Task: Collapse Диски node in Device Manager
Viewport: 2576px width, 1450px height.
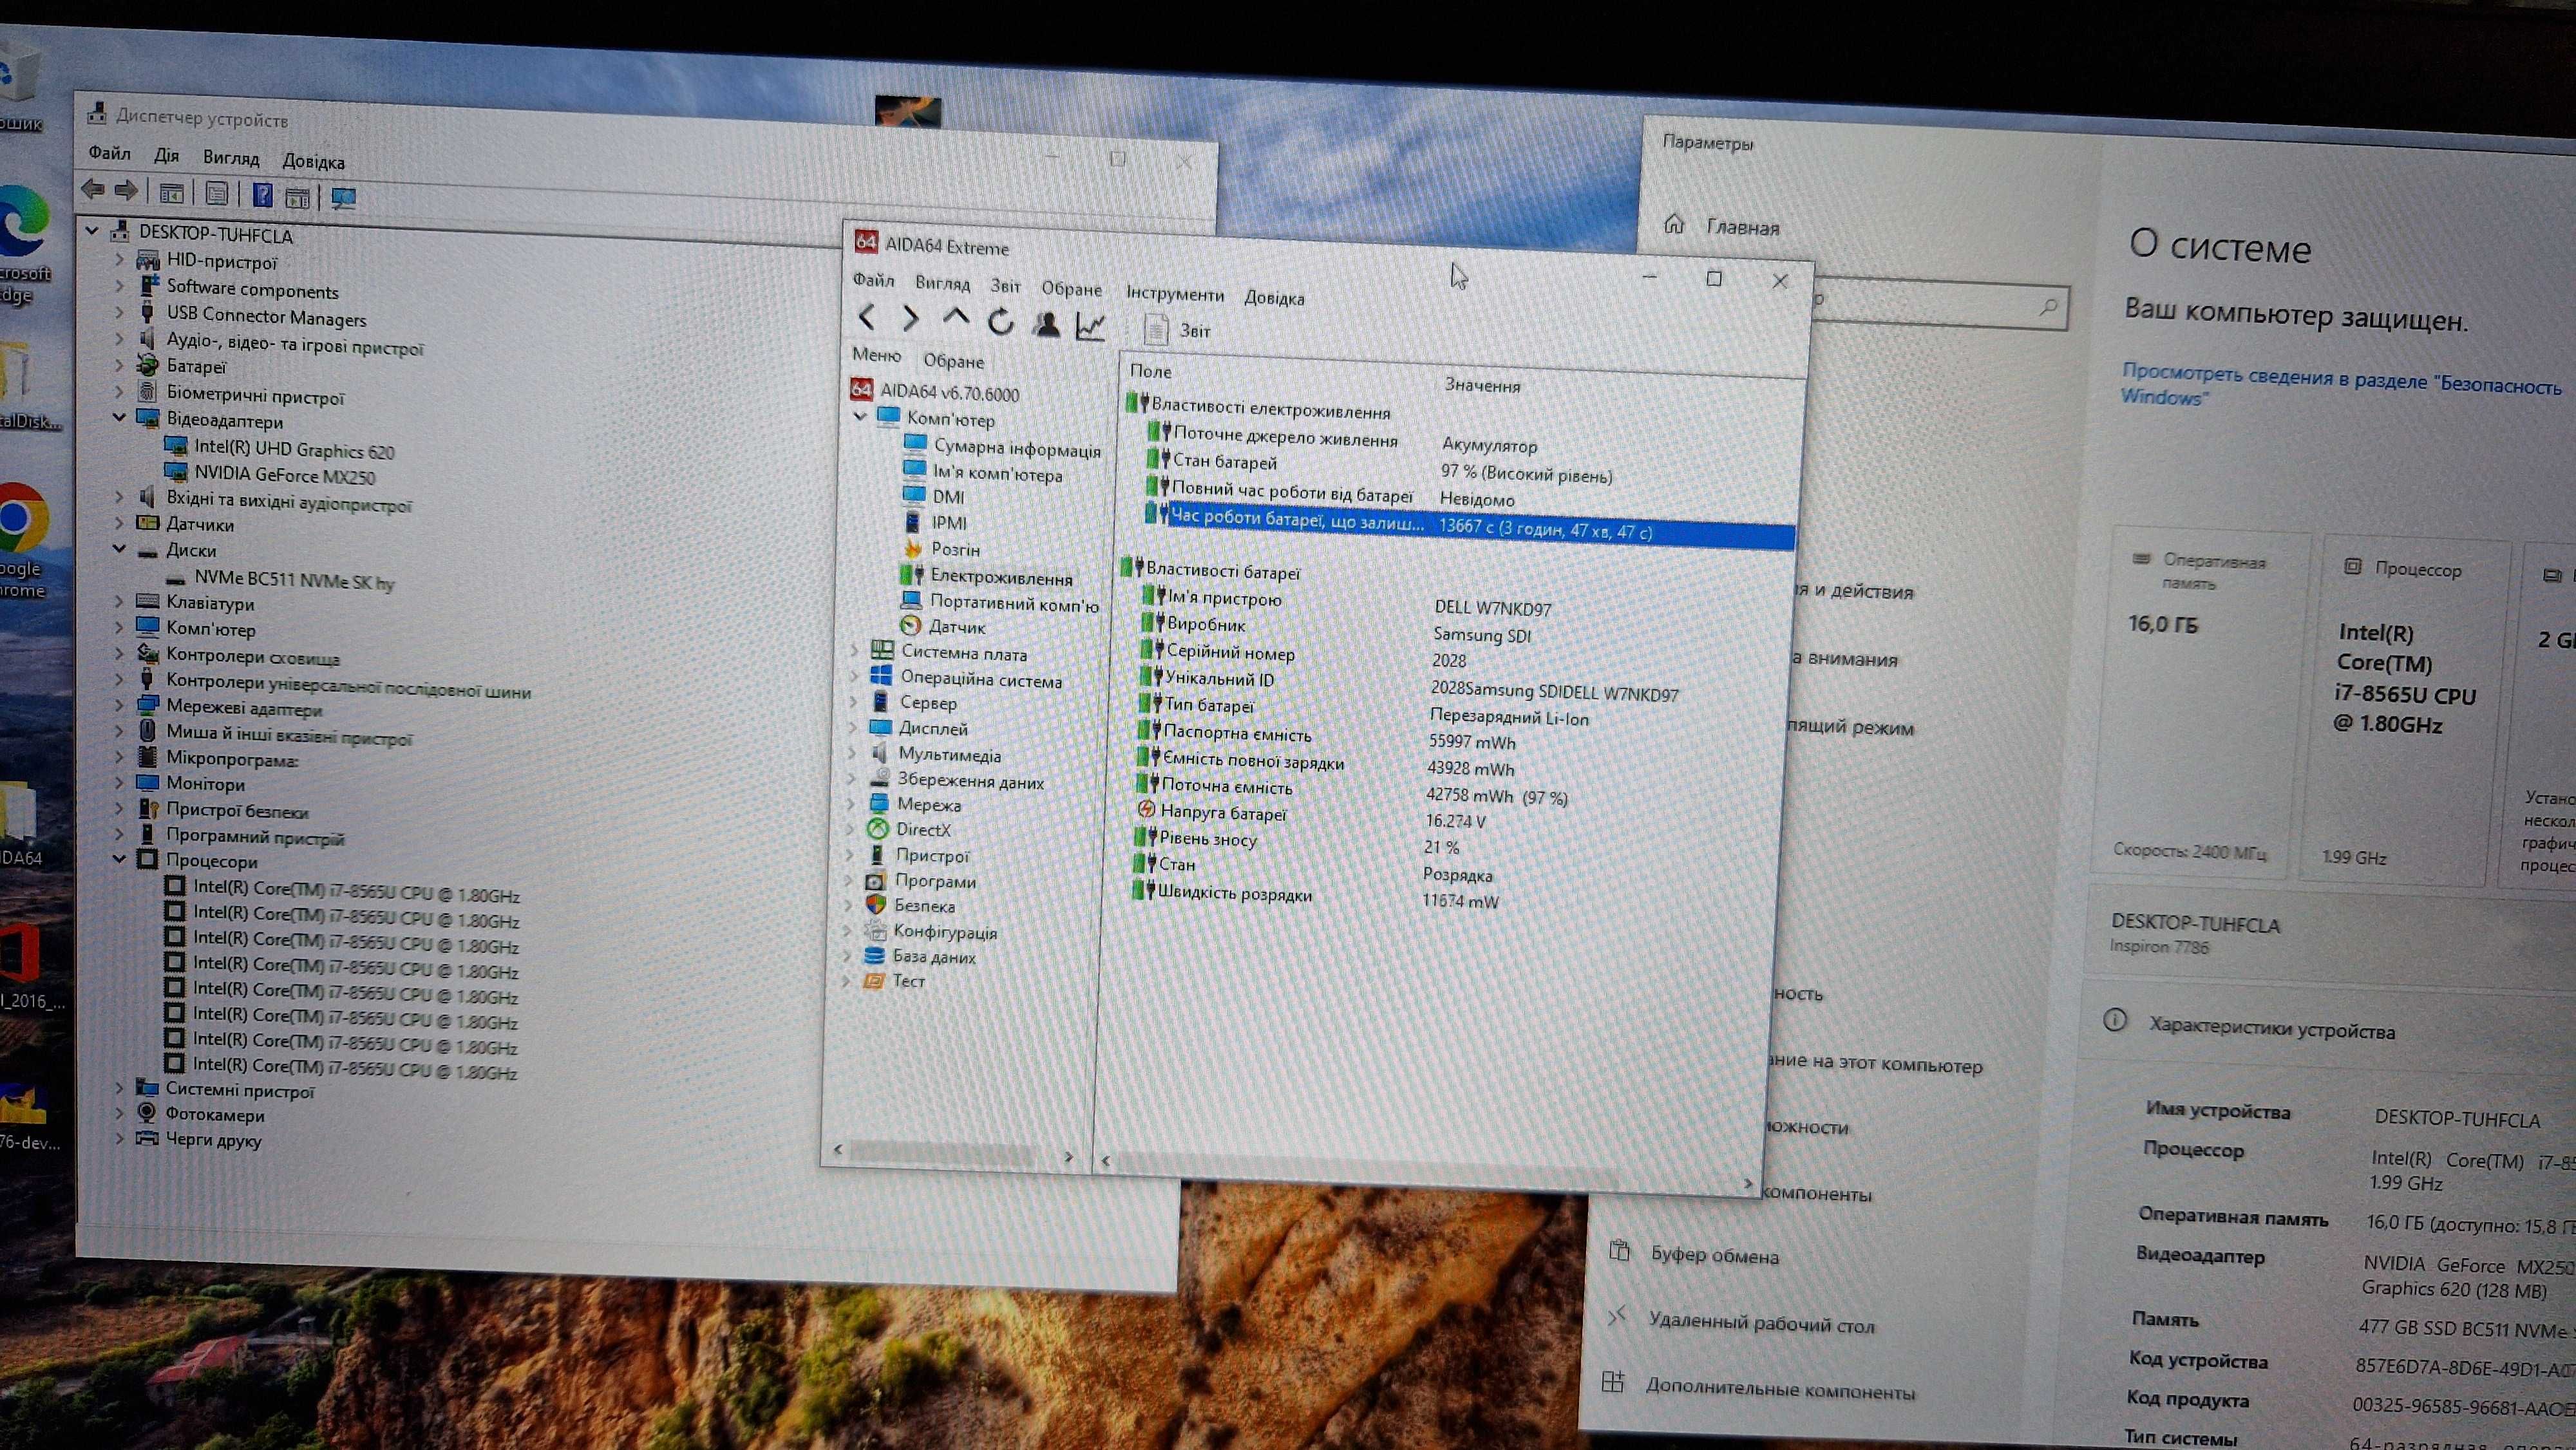Action: click(x=119, y=548)
